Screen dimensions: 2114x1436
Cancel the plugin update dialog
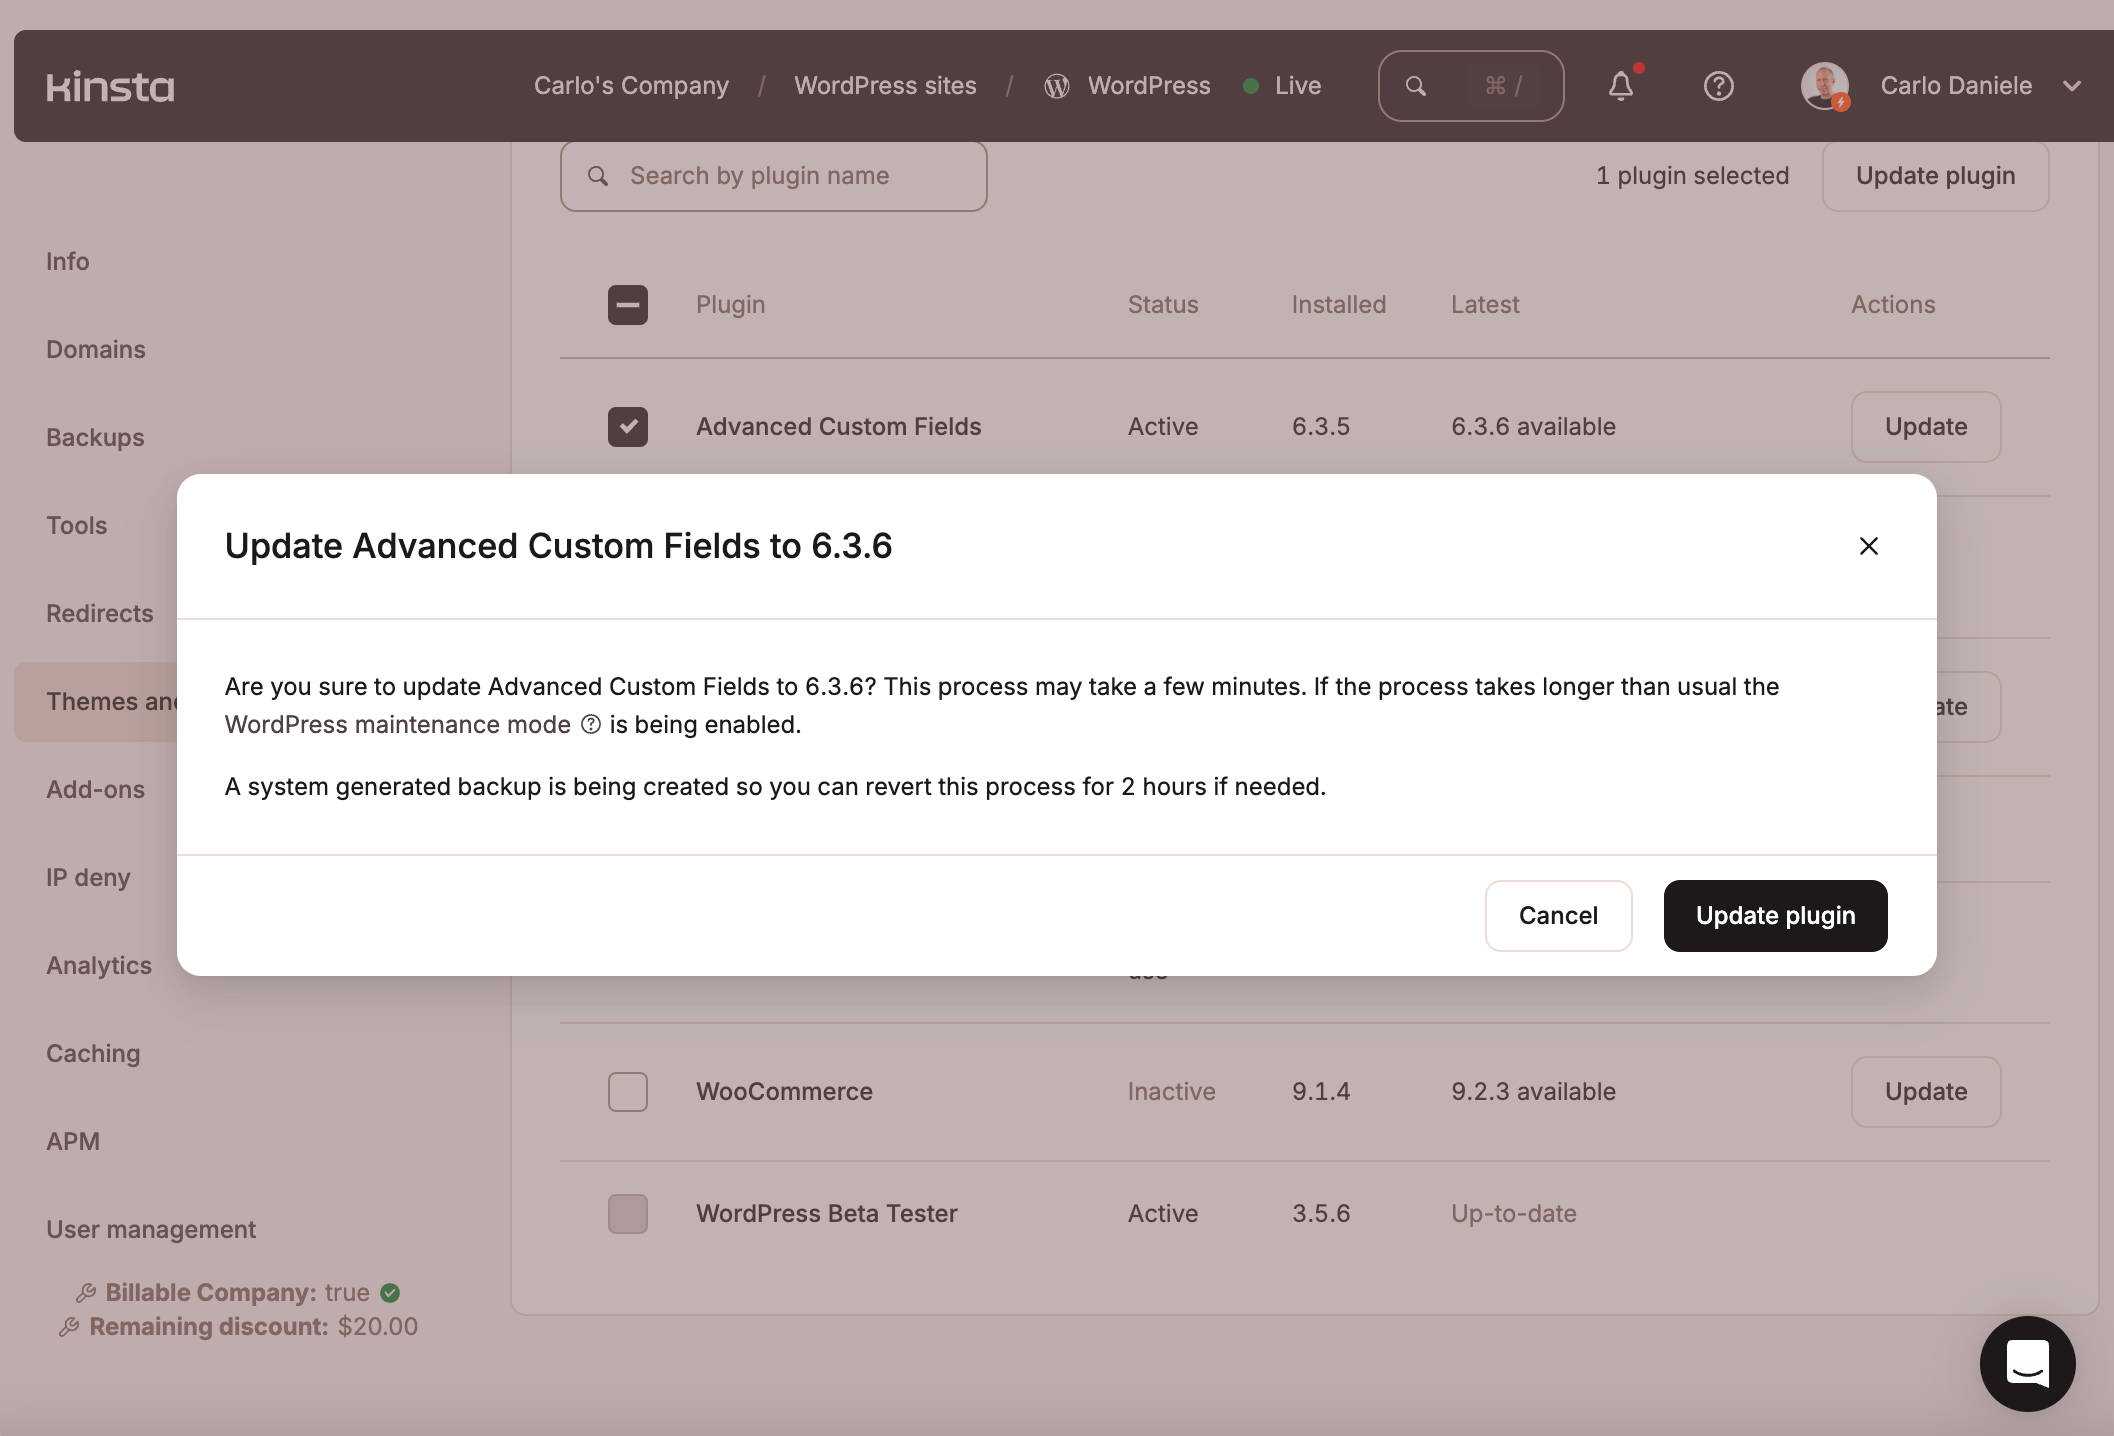tap(1558, 916)
